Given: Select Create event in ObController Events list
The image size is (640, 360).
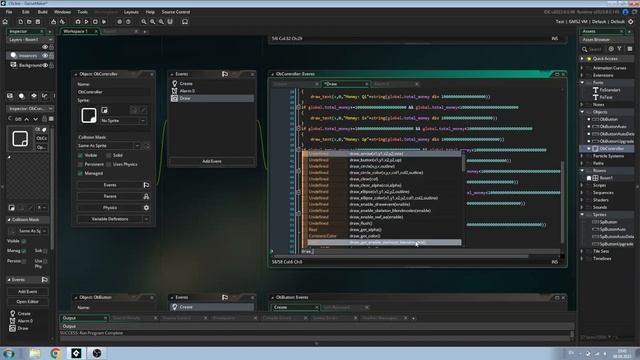Looking at the screenshot, I should 212,84.
